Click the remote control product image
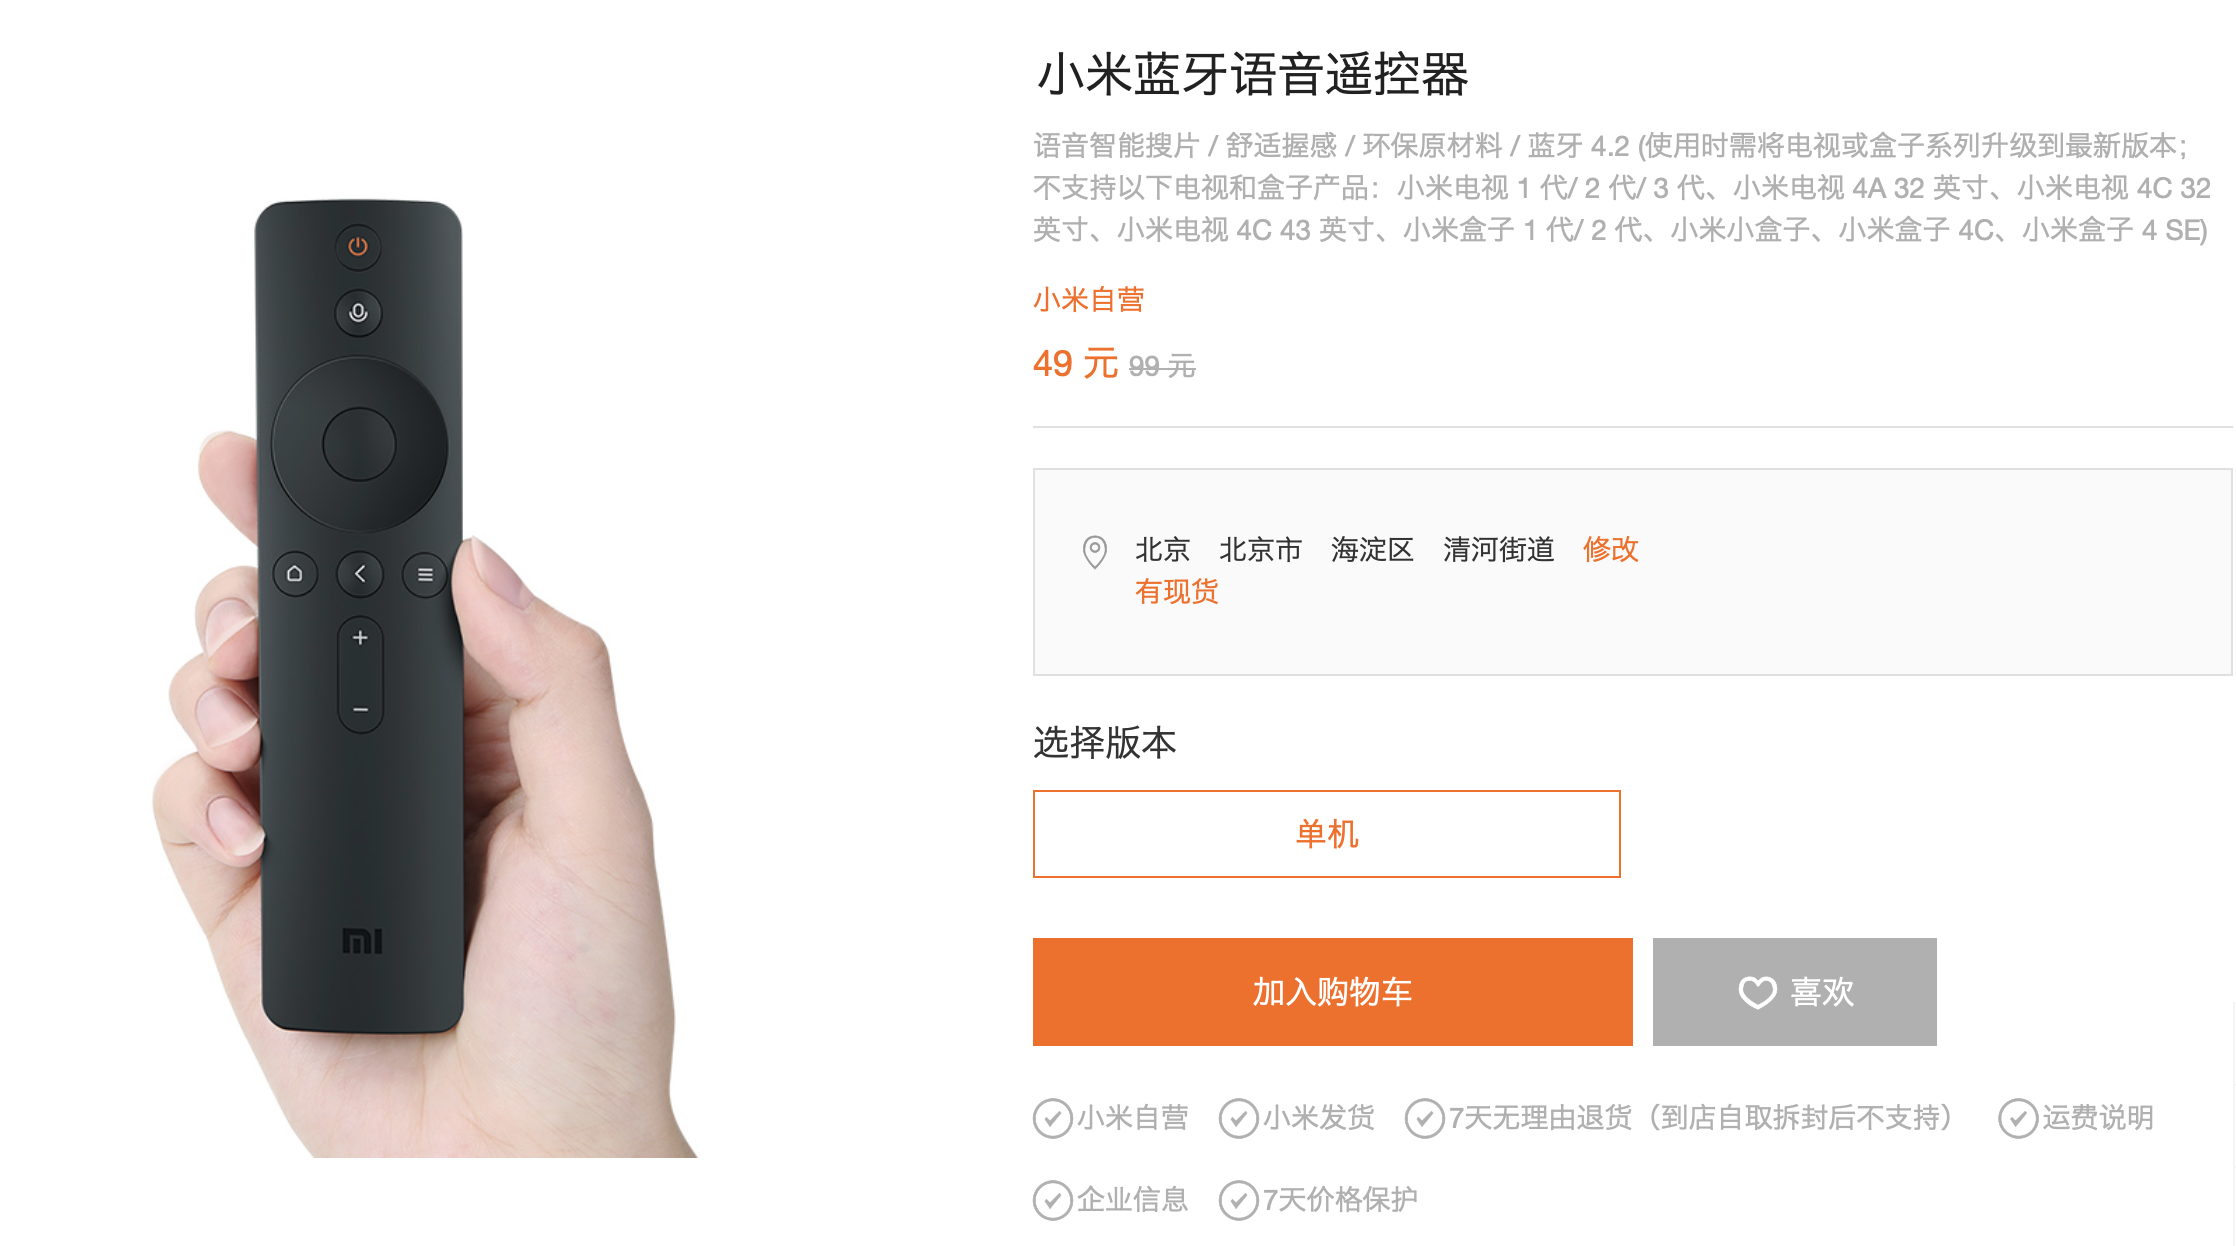This screenshot has height=1246, width=2236. [x=420, y=678]
